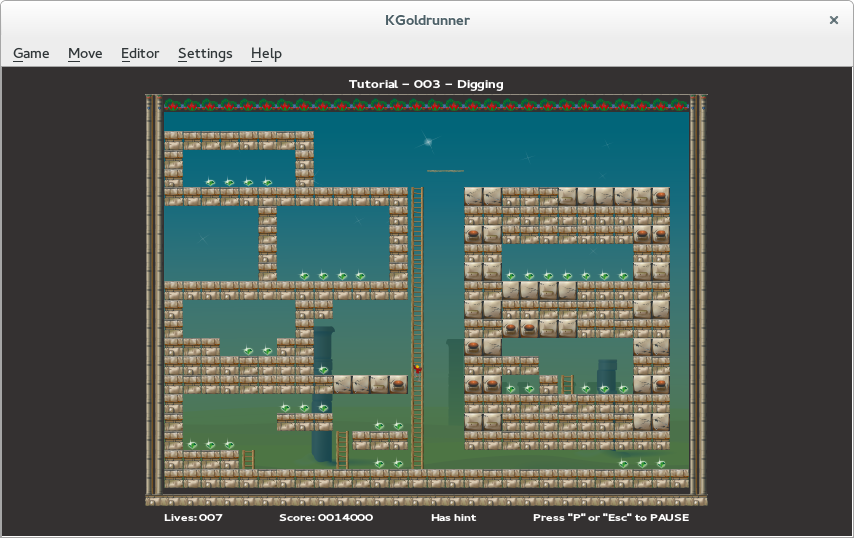Click the horizontal bar below the bright star
This screenshot has width=854, height=538.
click(x=446, y=170)
